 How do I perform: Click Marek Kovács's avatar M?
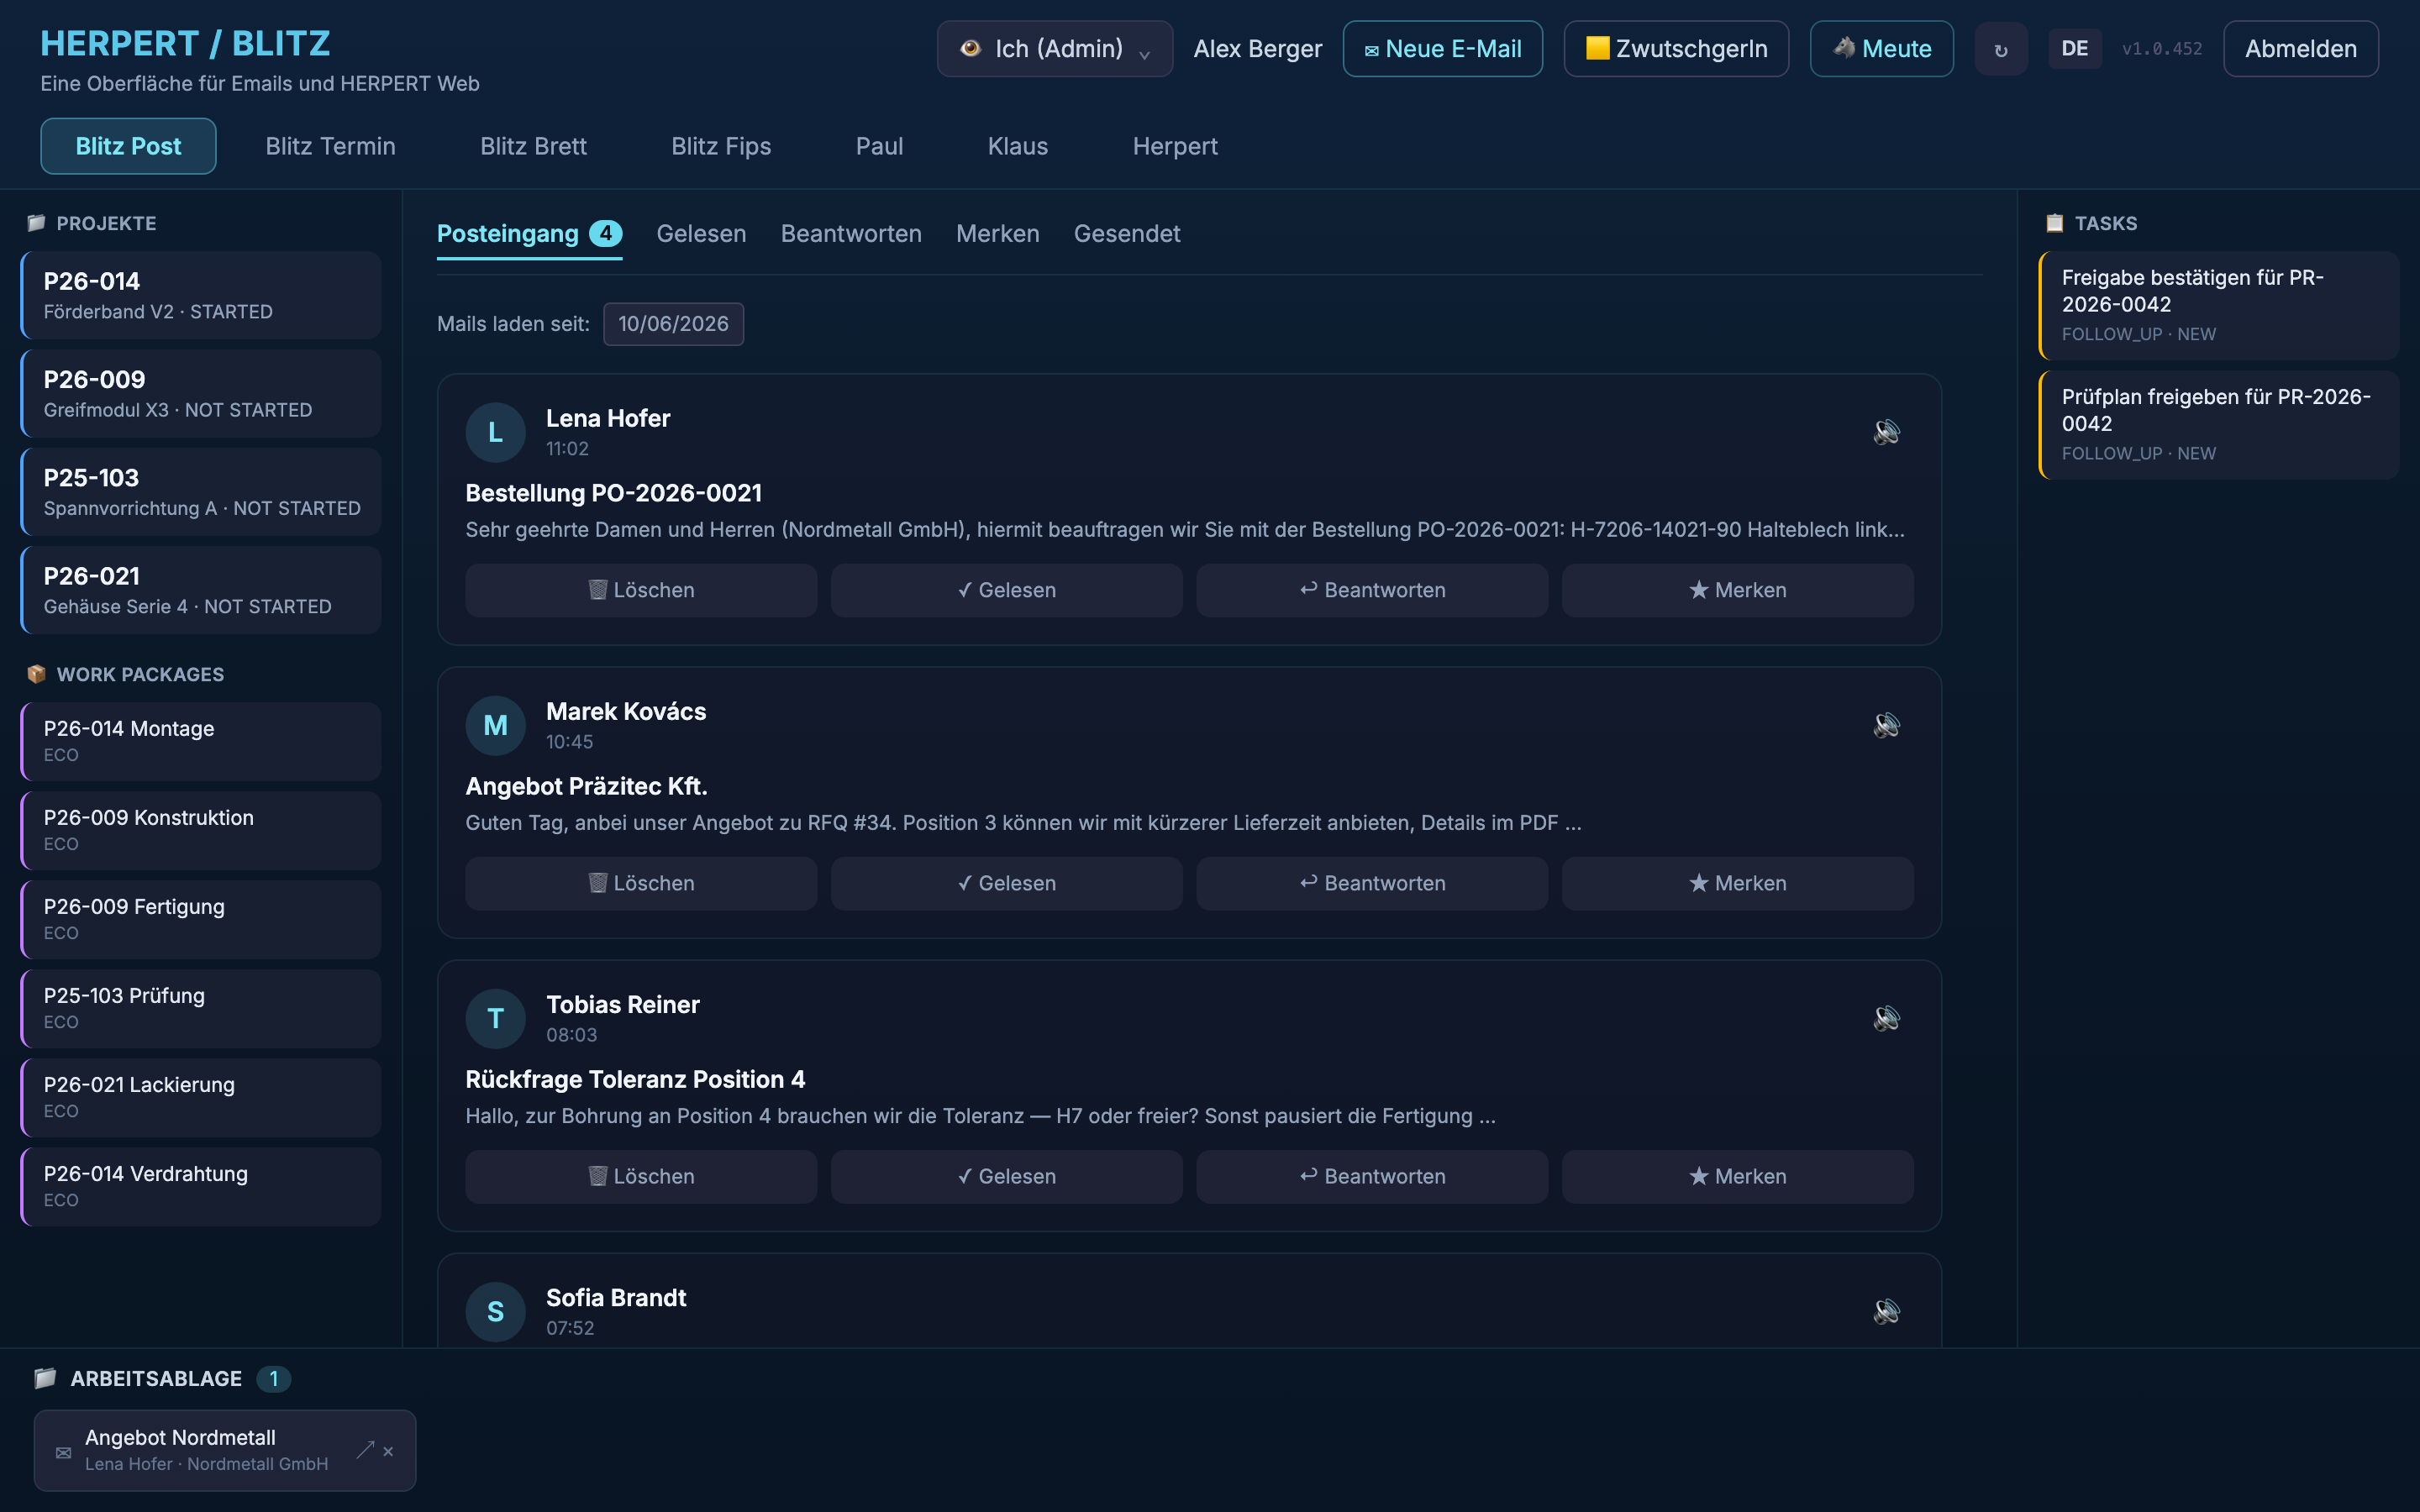495,725
